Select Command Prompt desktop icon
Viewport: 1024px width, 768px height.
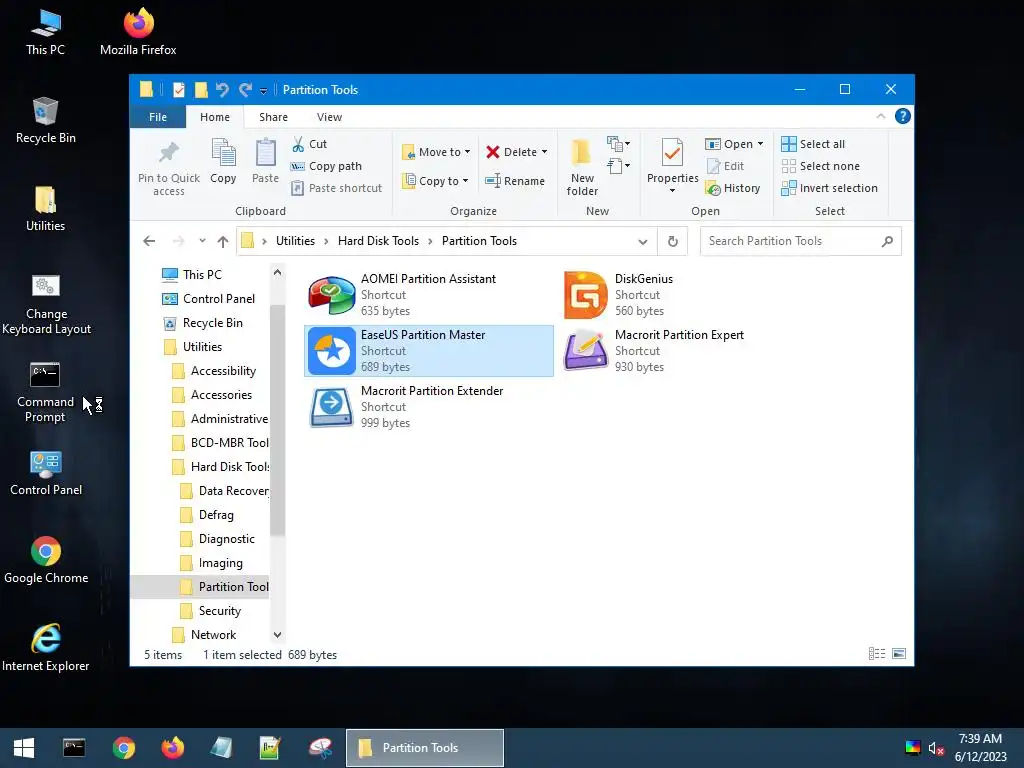(x=45, y=392)
